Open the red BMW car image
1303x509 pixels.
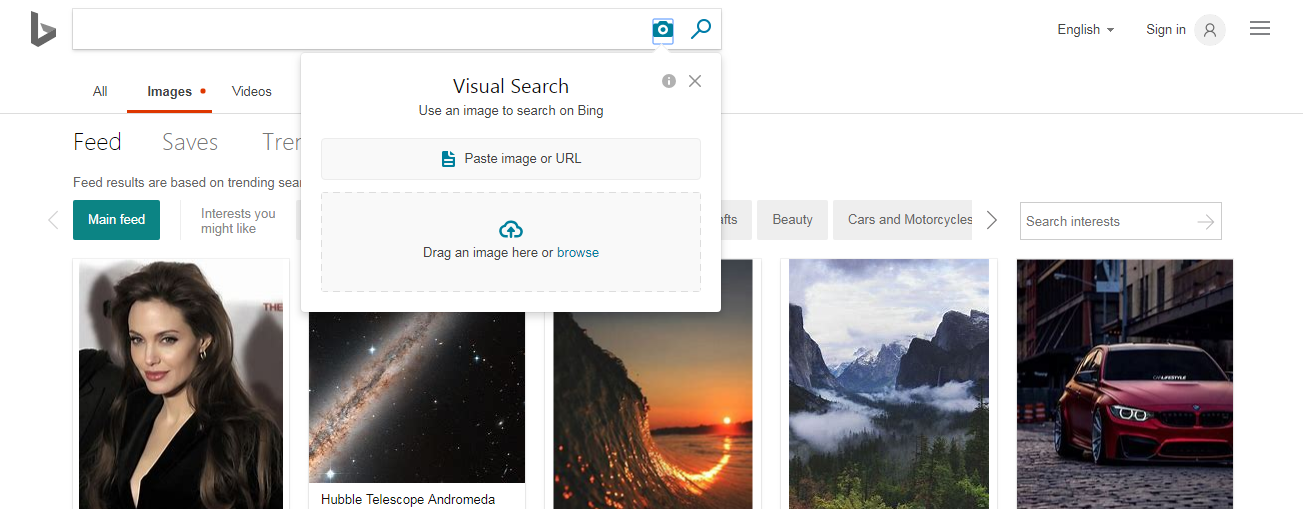pos(1125,385)
